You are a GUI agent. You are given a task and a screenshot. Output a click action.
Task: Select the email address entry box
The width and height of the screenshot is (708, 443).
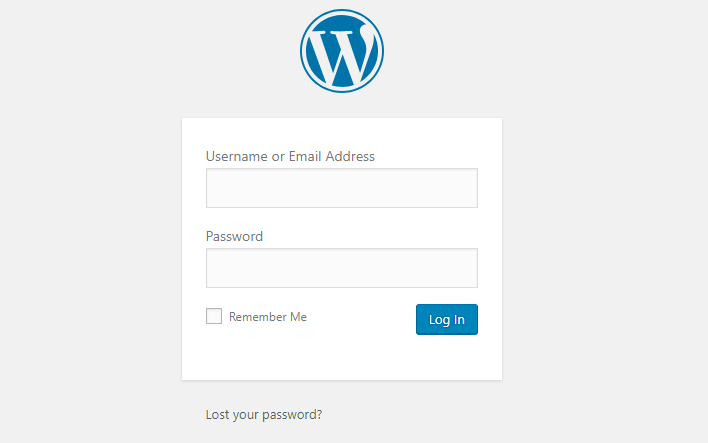pyautogui.click(x=342, y=188)
